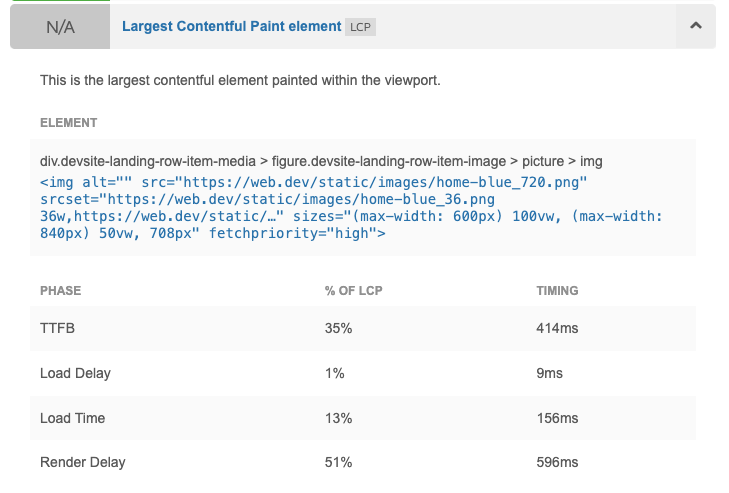Select the TTFB phase row label
This screenshot has width=729, height=493.
pyautogui.click(x=56, y=327)
